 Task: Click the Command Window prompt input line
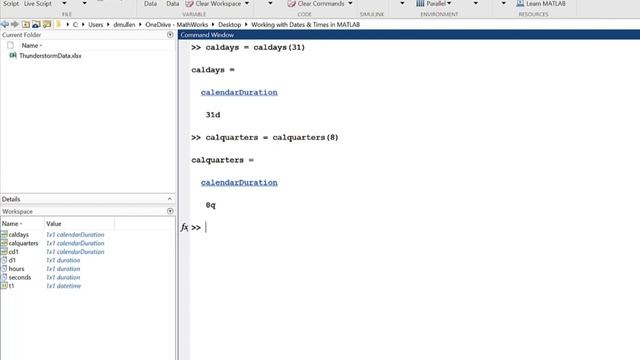pos(414,227)
